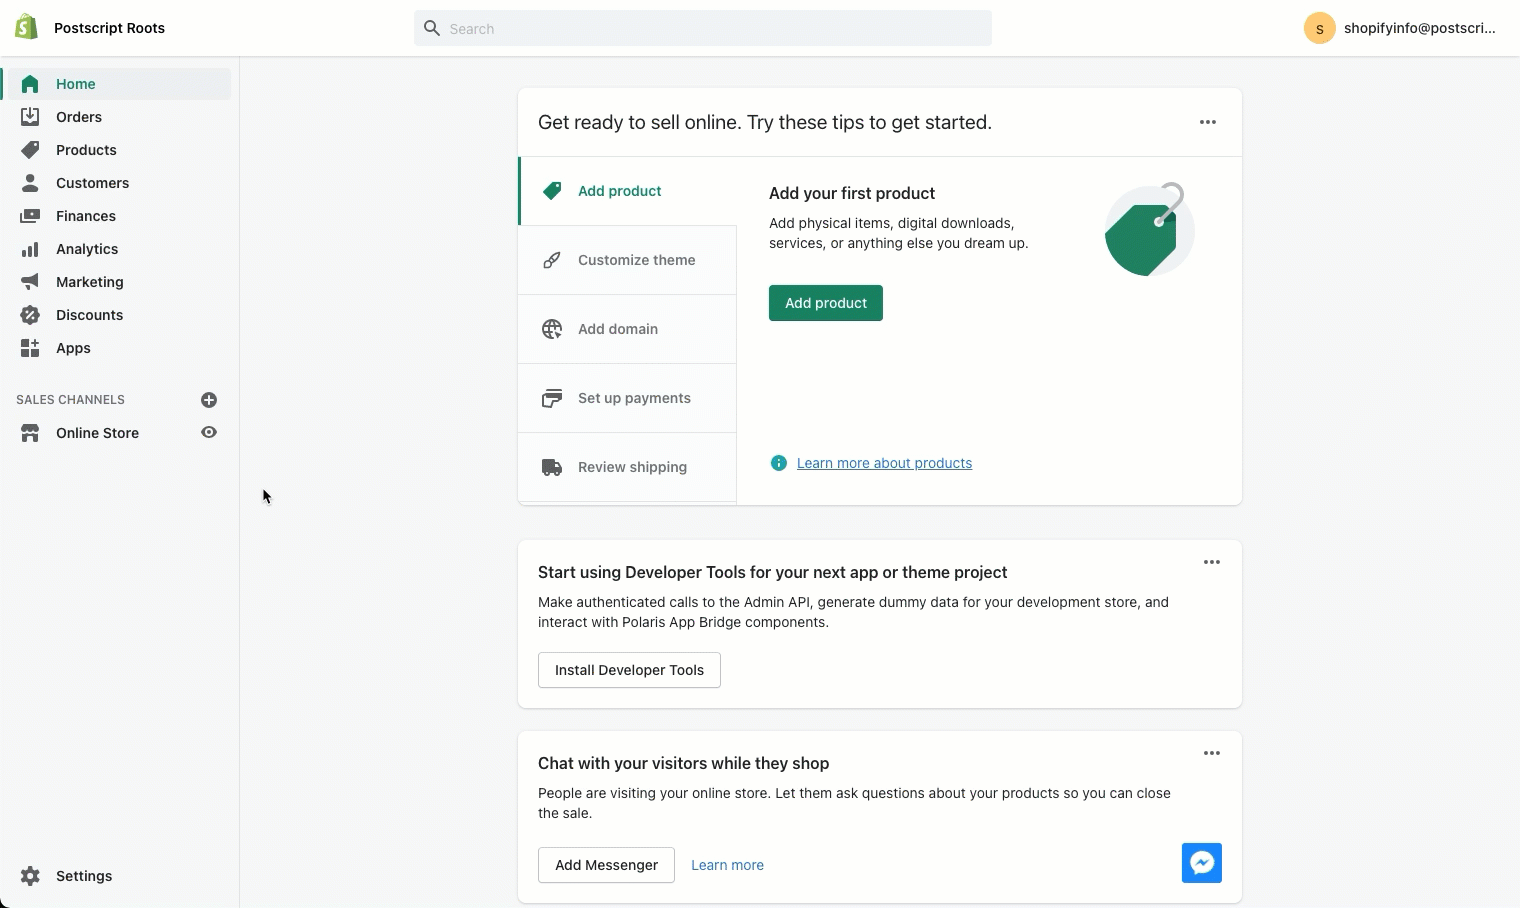
Task: Click the user avatar circle
Action: [x=1320, y=28]
